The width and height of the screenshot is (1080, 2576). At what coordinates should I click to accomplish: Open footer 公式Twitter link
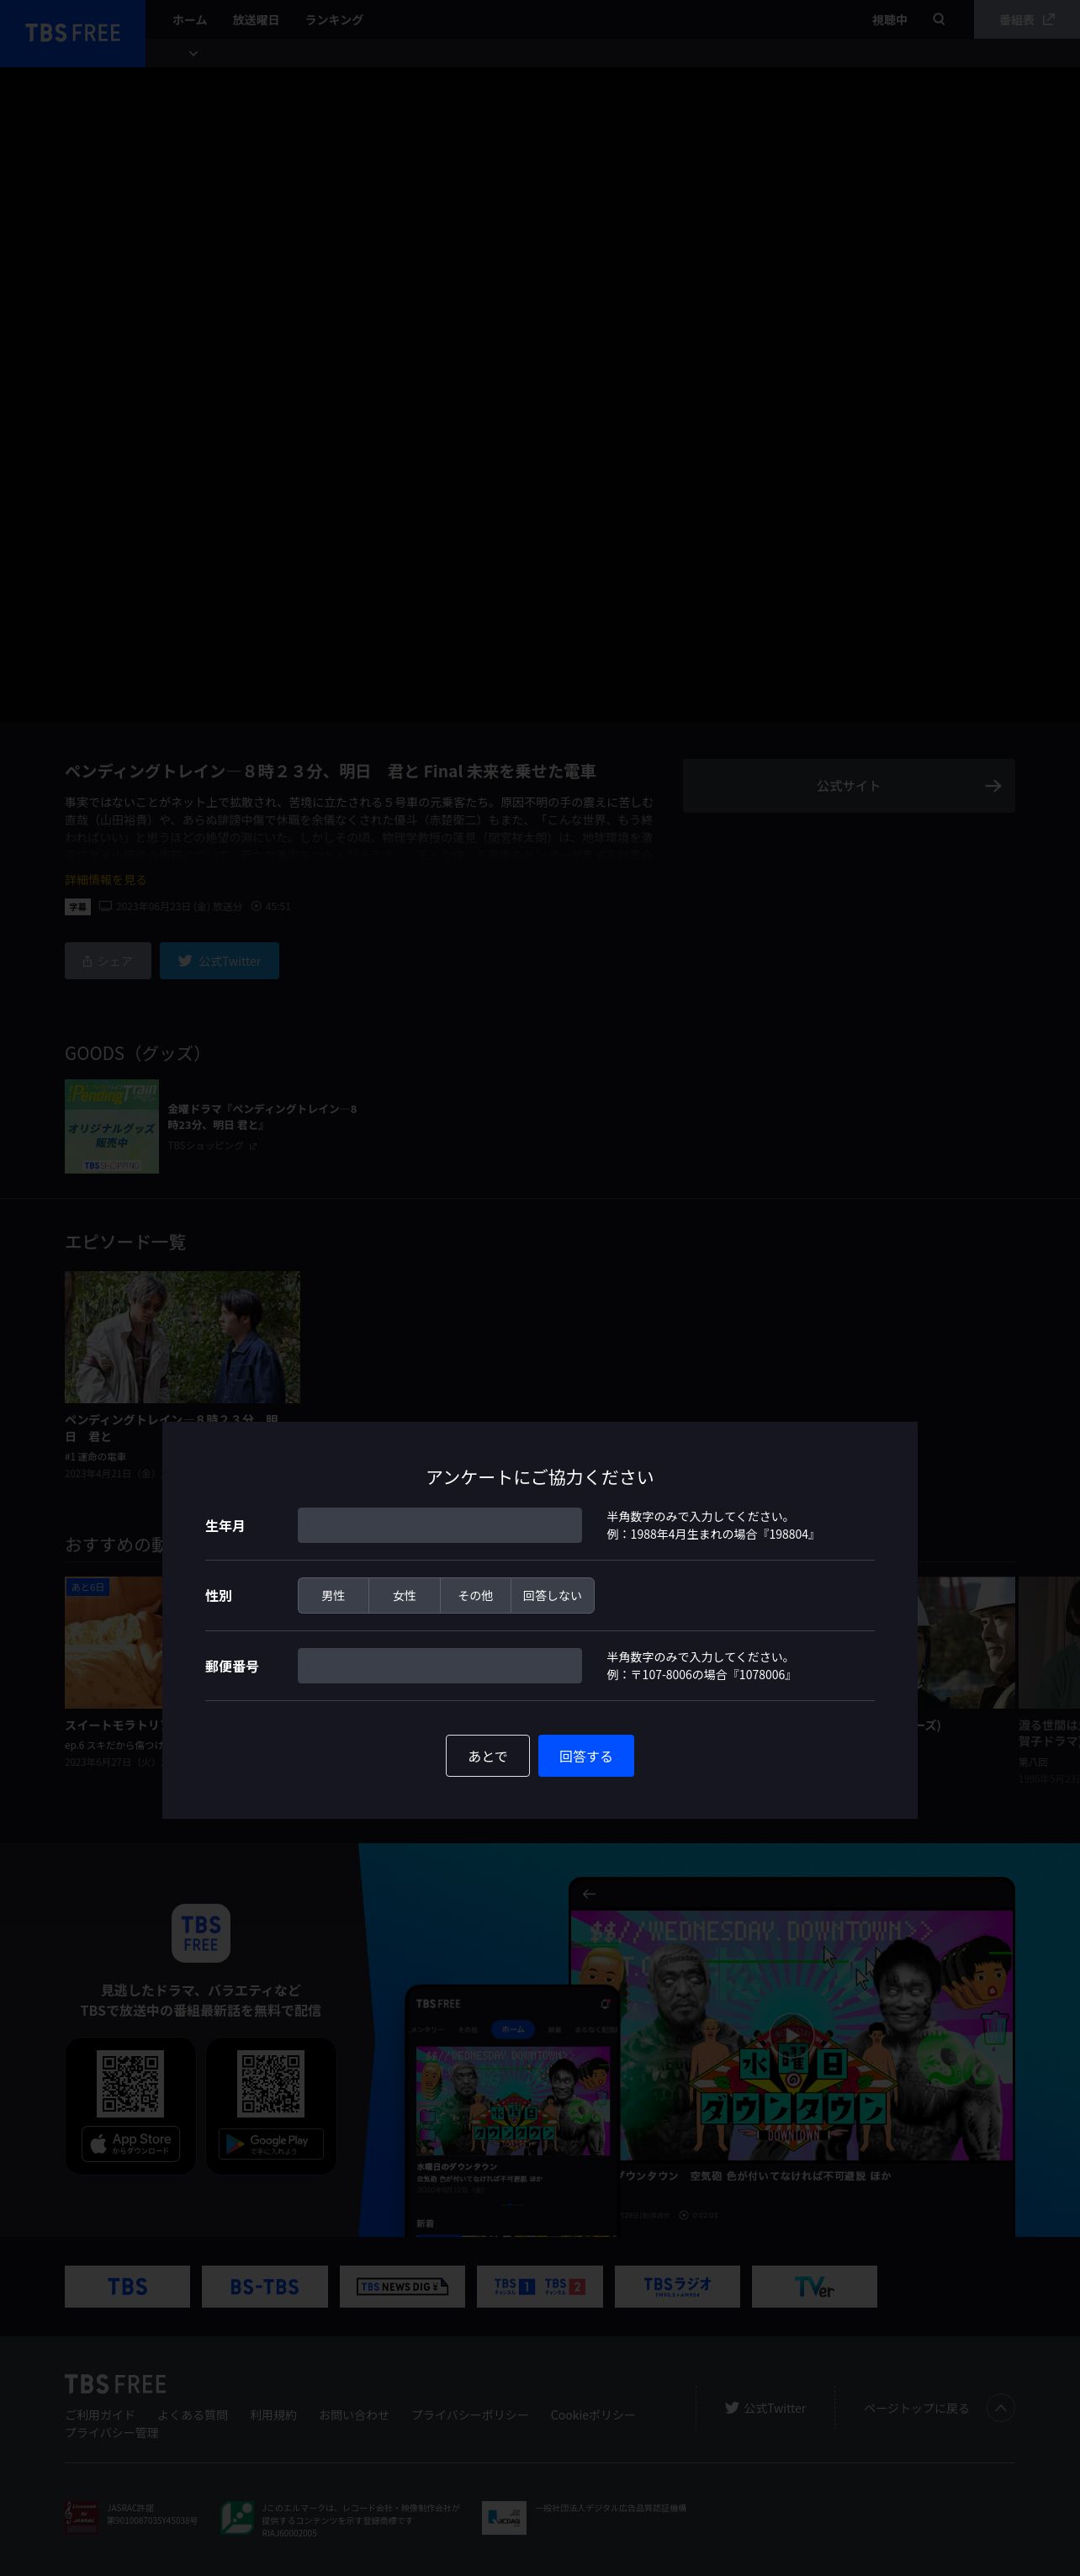pyautogui.click(x=766, y=2408)
